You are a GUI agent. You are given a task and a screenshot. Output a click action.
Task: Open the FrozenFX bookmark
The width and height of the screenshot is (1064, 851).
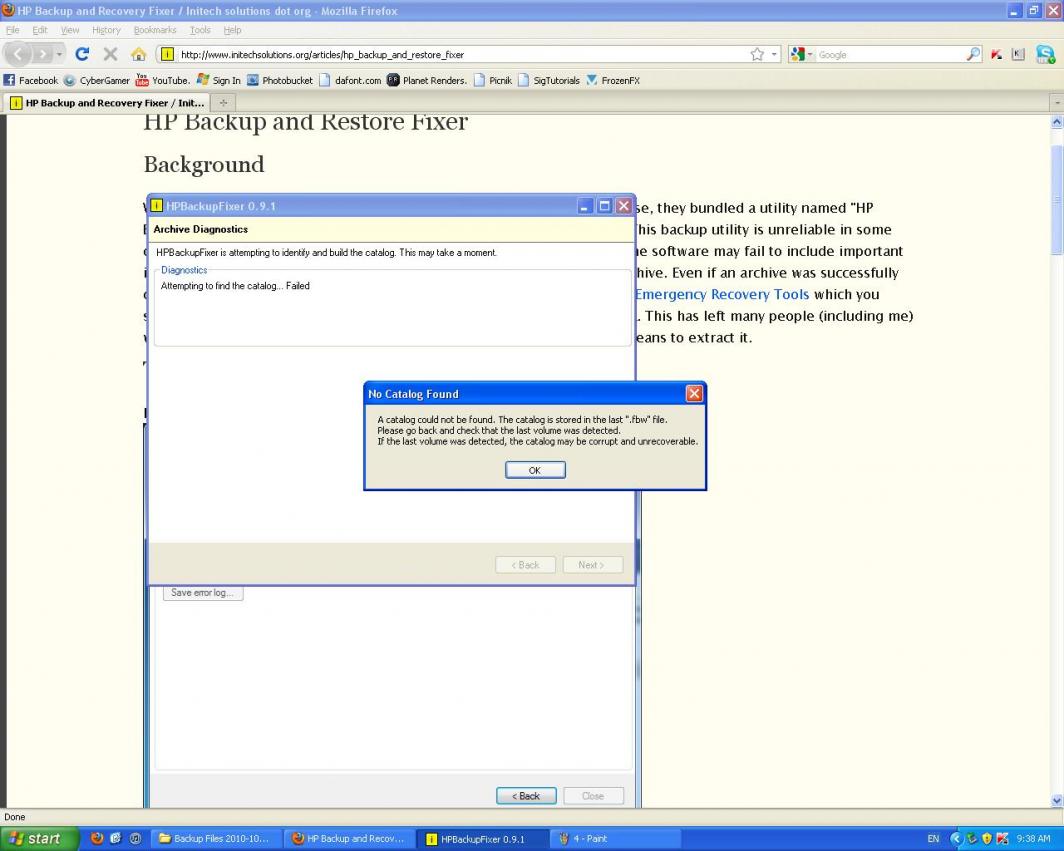point(613,80)
